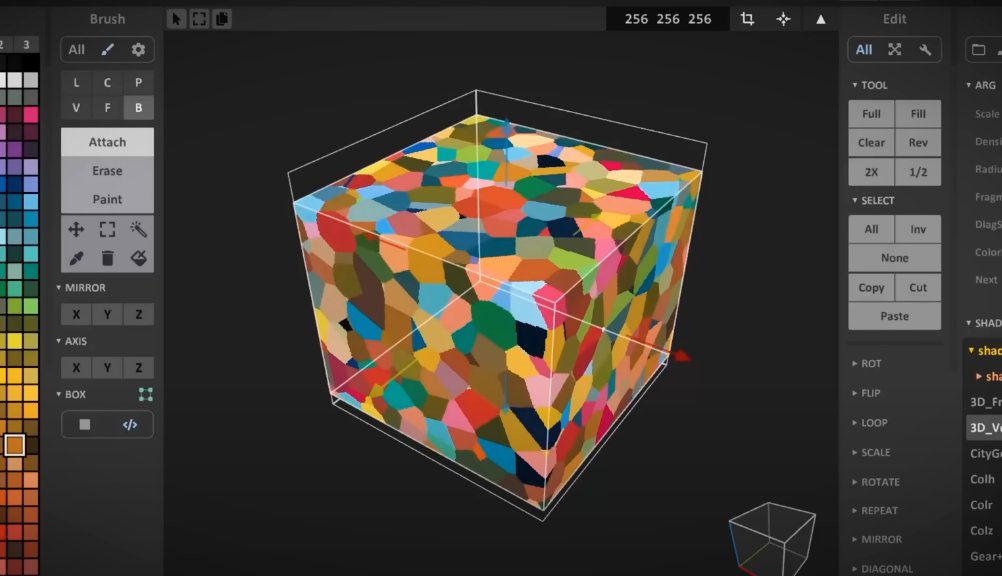This screenshot has width=1002, height=576.
Task: Select the eyedropper color picker tool
Action: (76, 258)
